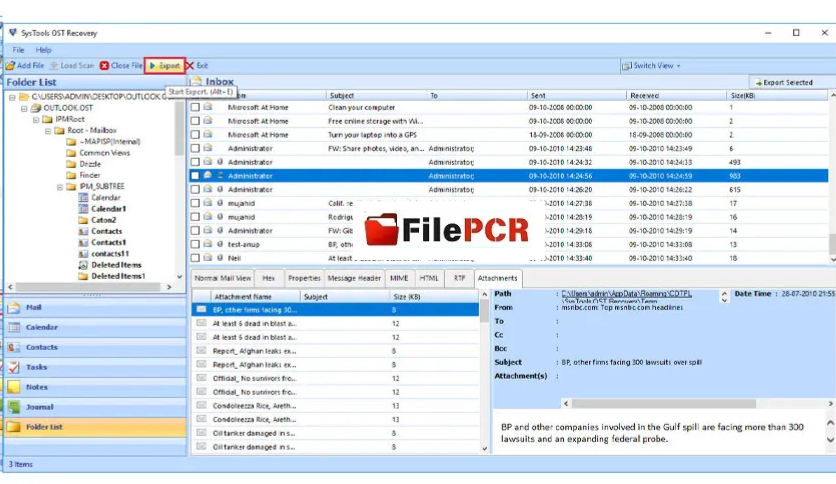Tick checkbox for Clean your computer email

click(195, 107)
